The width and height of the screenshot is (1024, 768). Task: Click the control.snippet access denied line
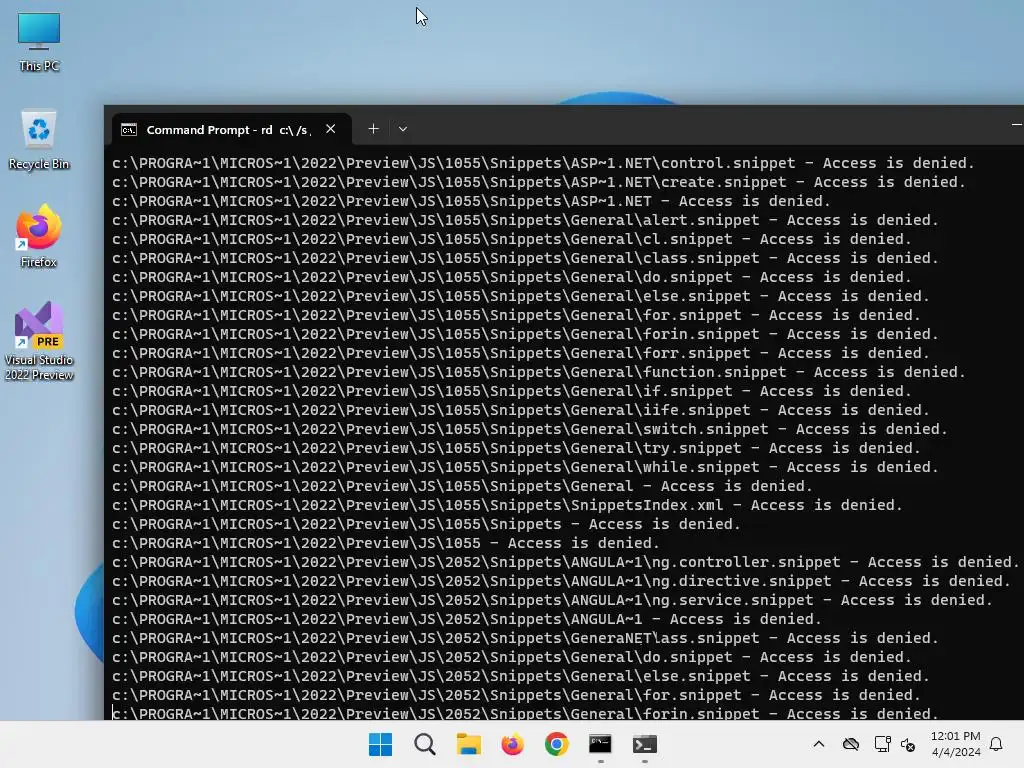point(543,163)
